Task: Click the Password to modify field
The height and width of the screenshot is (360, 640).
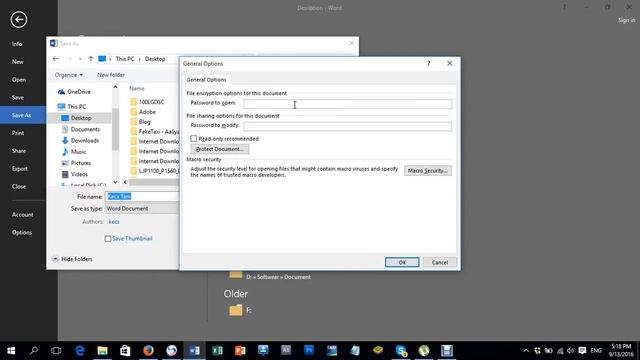Action: coord(348,126)
